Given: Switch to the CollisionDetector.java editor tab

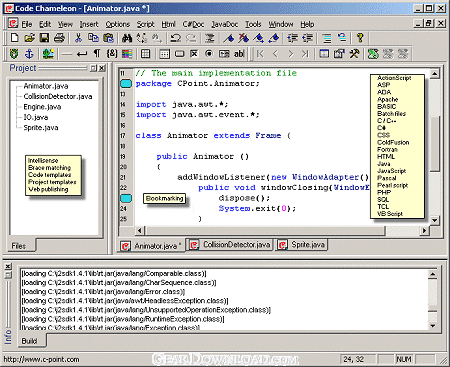Looking at the screenshot, I should click(x=230, y=245).
